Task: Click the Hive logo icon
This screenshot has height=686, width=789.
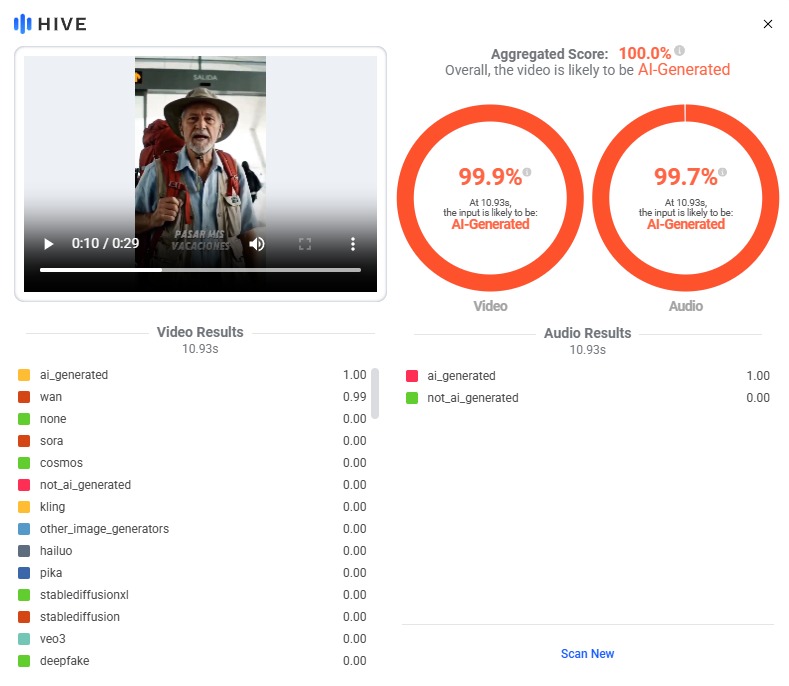Action: coord(22,23)
